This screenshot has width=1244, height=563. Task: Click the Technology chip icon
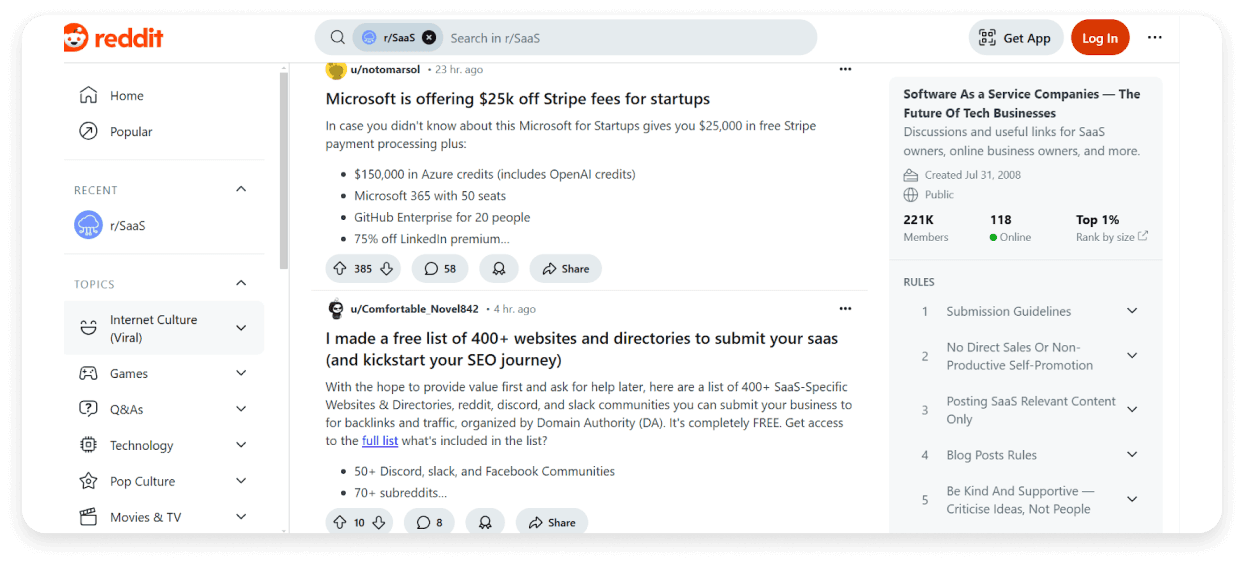88,445
